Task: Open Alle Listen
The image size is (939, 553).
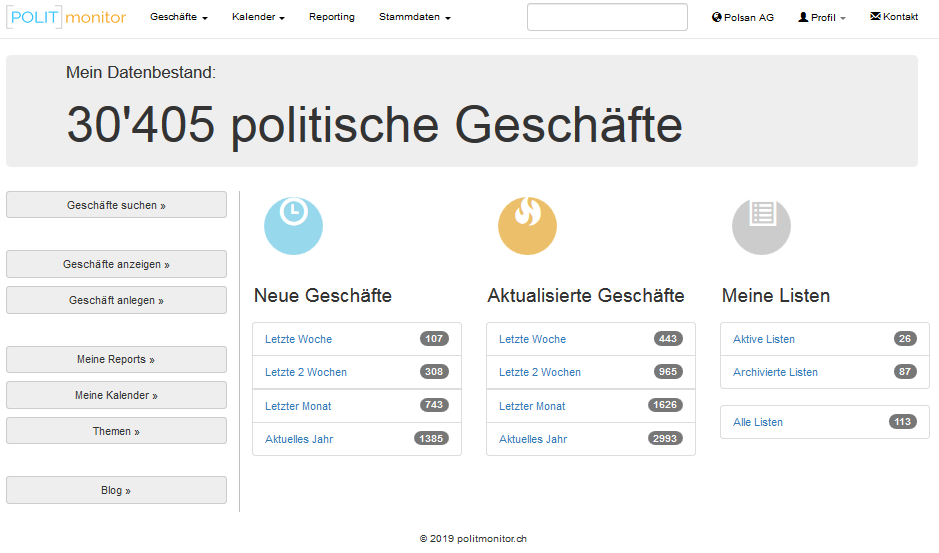Action: pos(825,422)
